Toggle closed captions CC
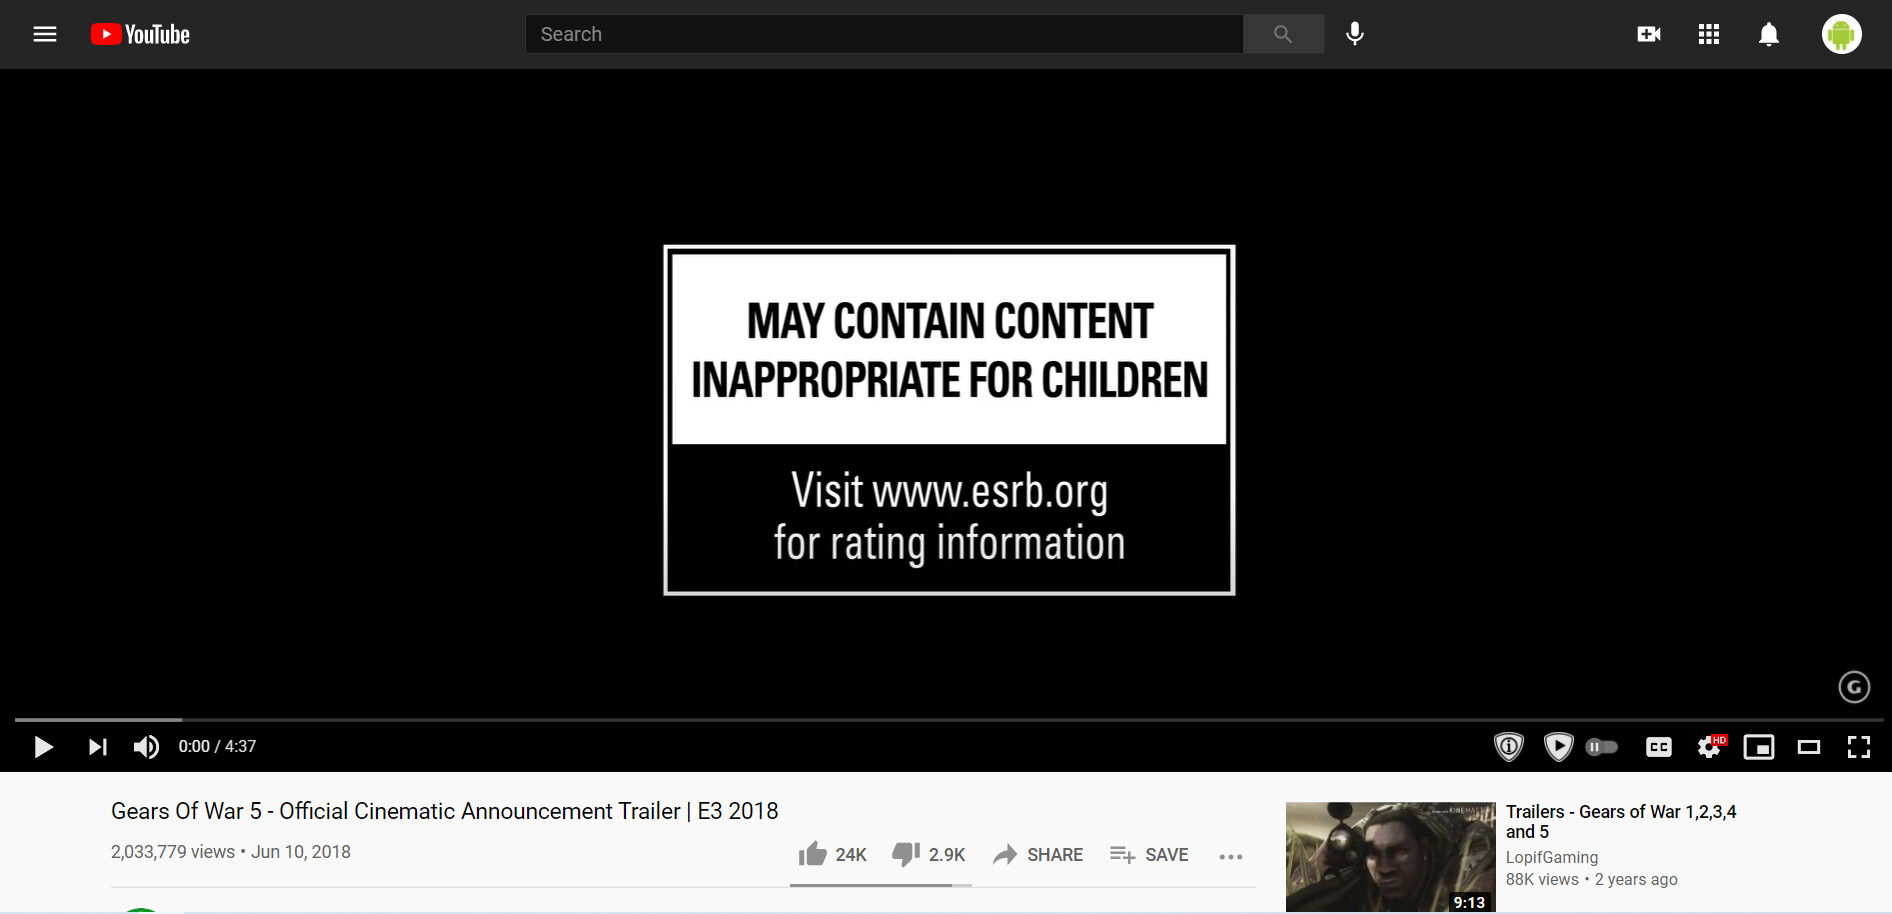The height and width of the screenshot is (914, 1892). coord(1659,747)
